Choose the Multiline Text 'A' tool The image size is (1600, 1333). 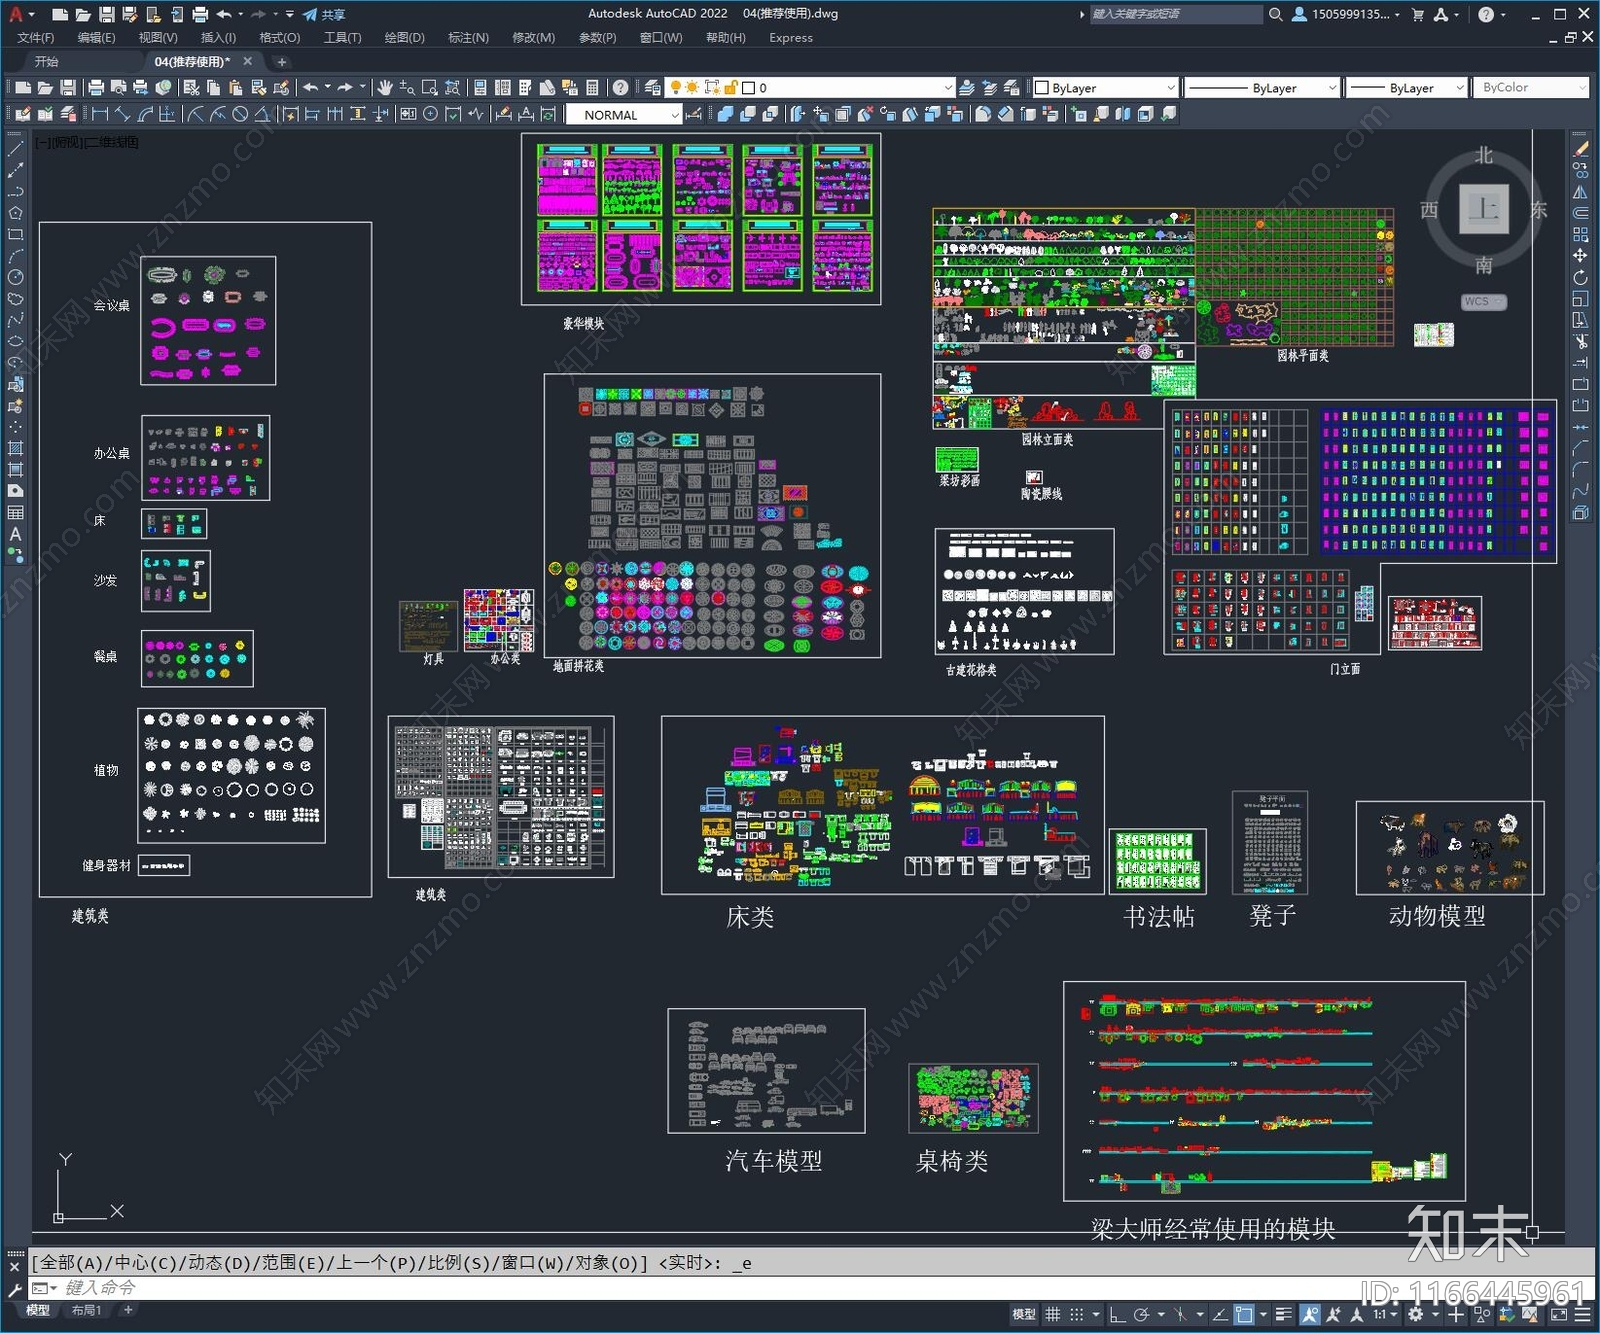tap(15, 534)
